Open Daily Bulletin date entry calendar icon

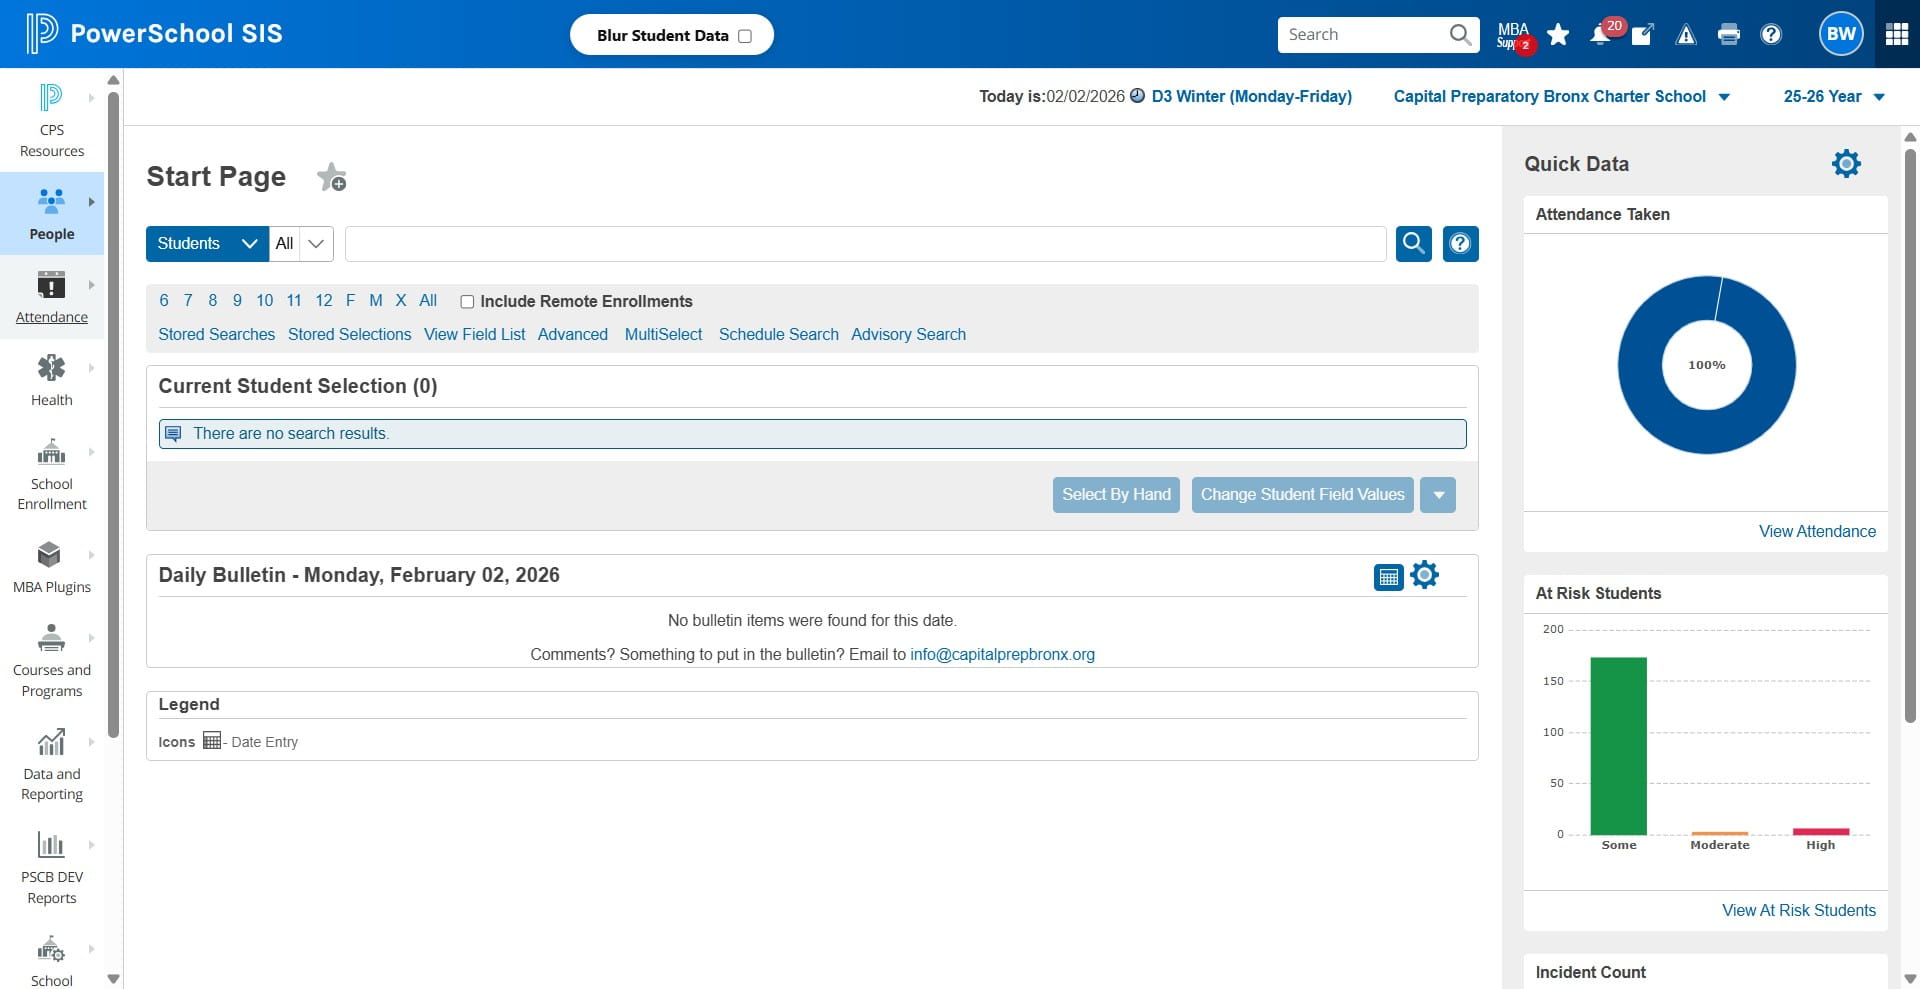[1388, 577]
